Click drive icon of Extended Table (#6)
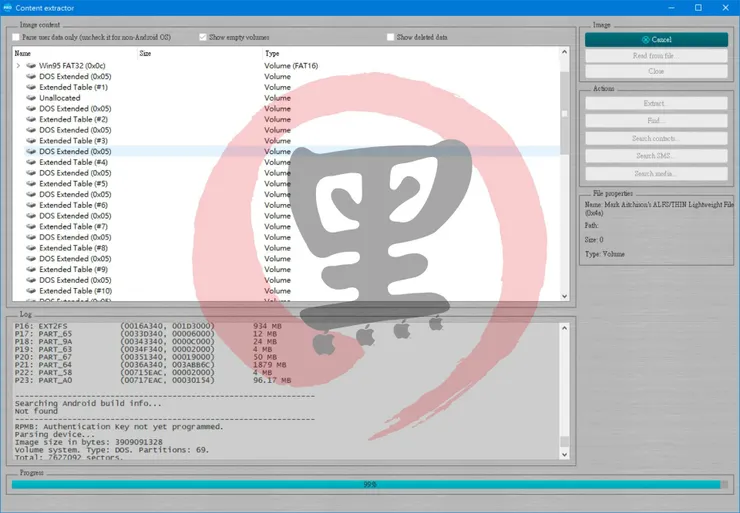740x513 pixels. click(31, 205)
